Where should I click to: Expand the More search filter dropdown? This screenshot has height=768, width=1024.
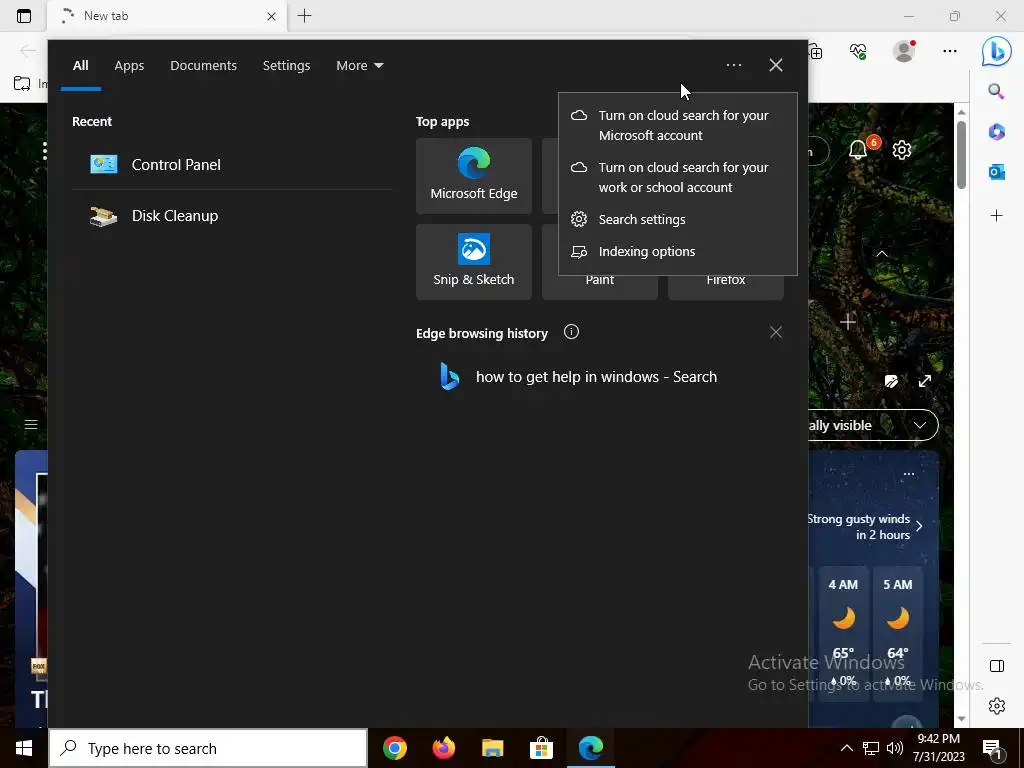pyautogui.click(x=360, y=65)
